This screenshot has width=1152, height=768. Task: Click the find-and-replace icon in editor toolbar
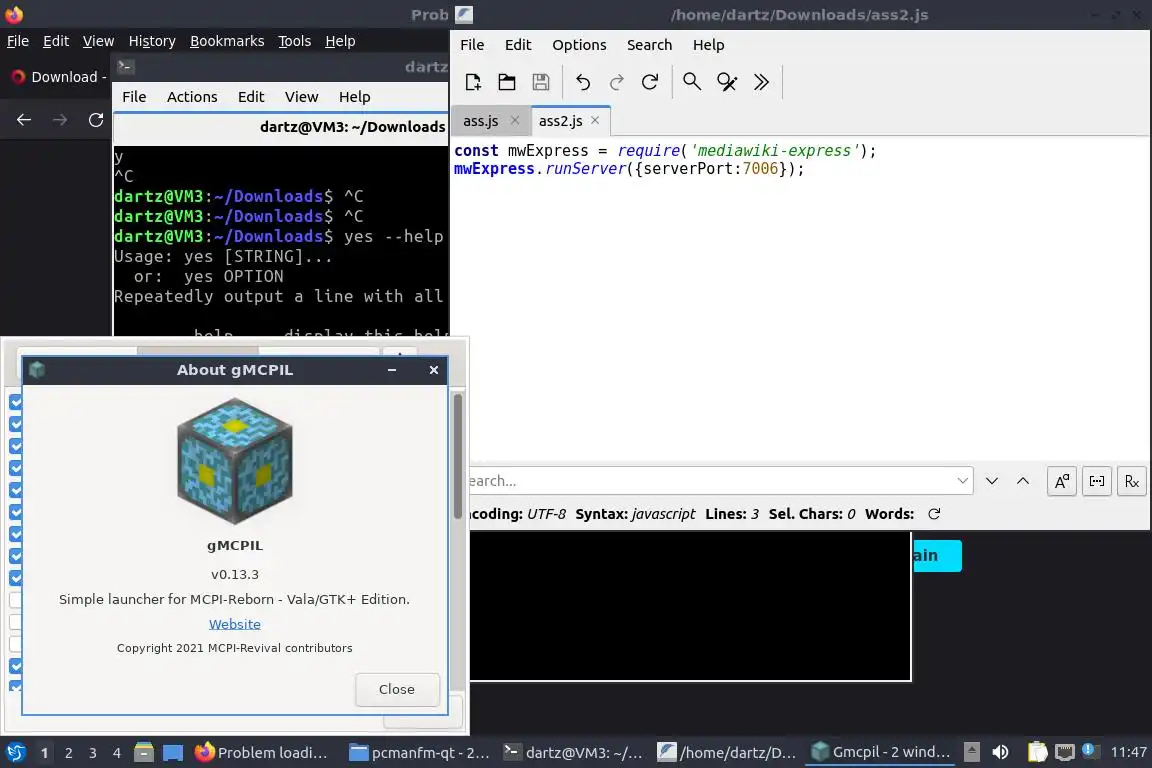(x=727, y=82)
